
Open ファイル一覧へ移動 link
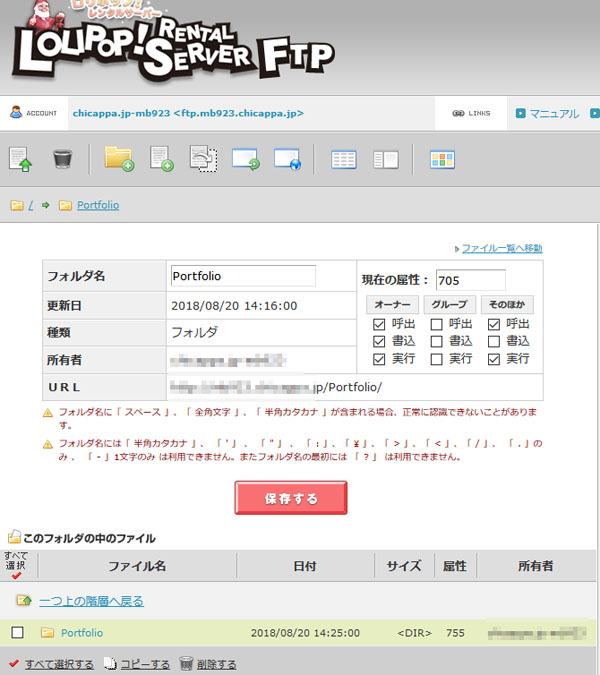pos(502,248)
